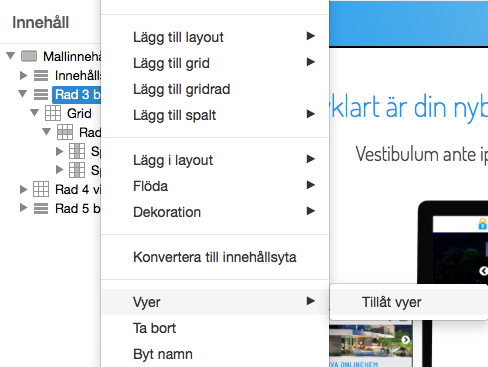Select the Rad 4 tree item

click(x=78, y=190)
